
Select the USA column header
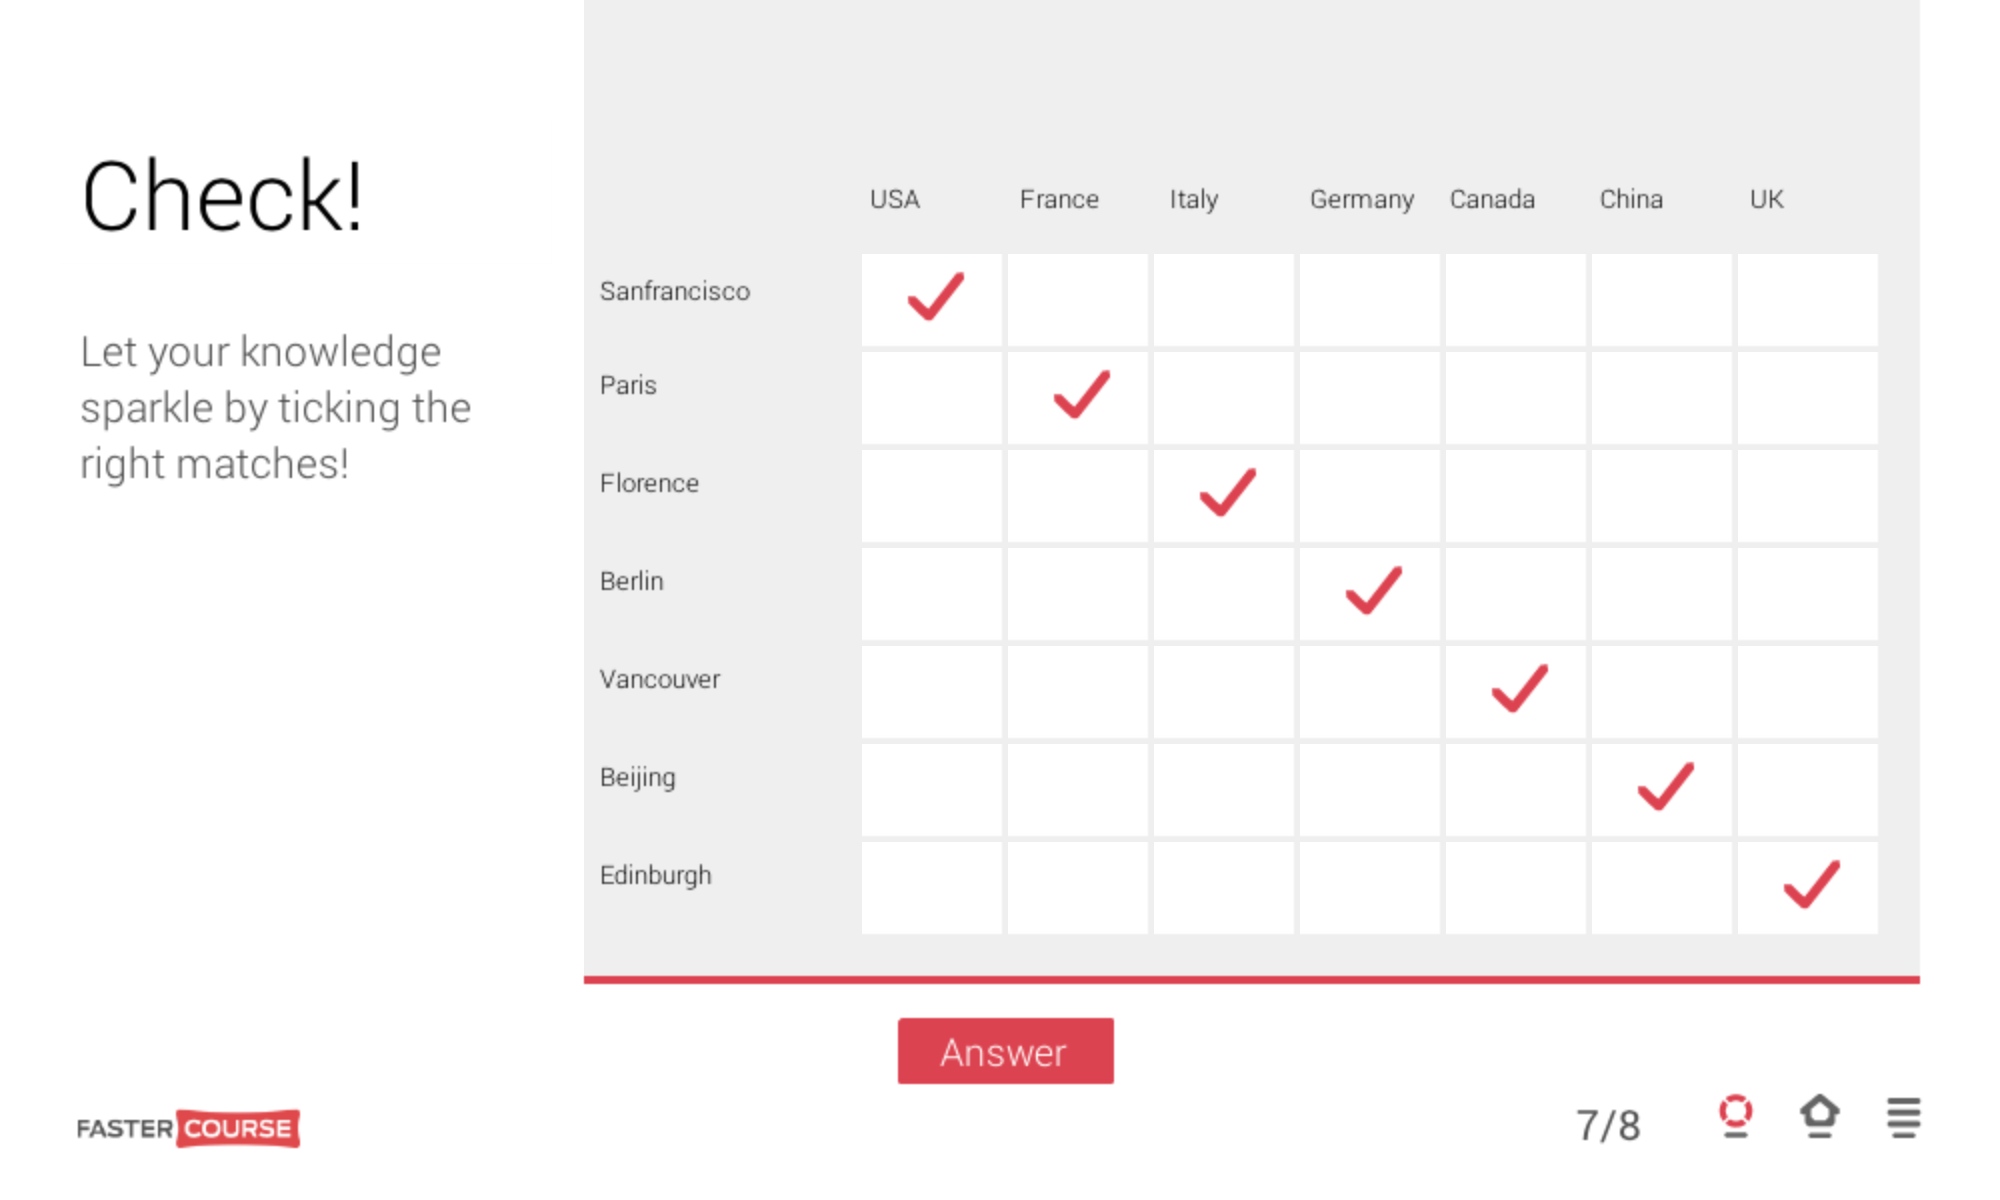tap(895, 199)
